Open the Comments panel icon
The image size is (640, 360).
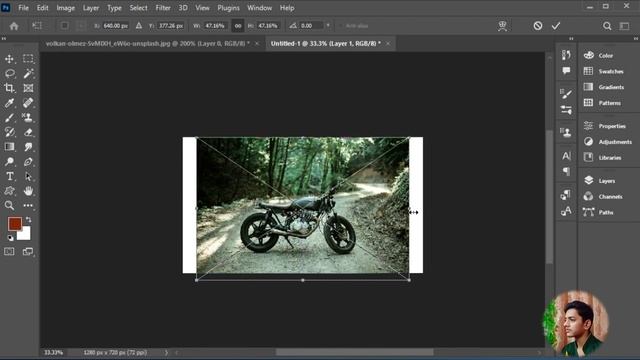(x=566, y=71)
